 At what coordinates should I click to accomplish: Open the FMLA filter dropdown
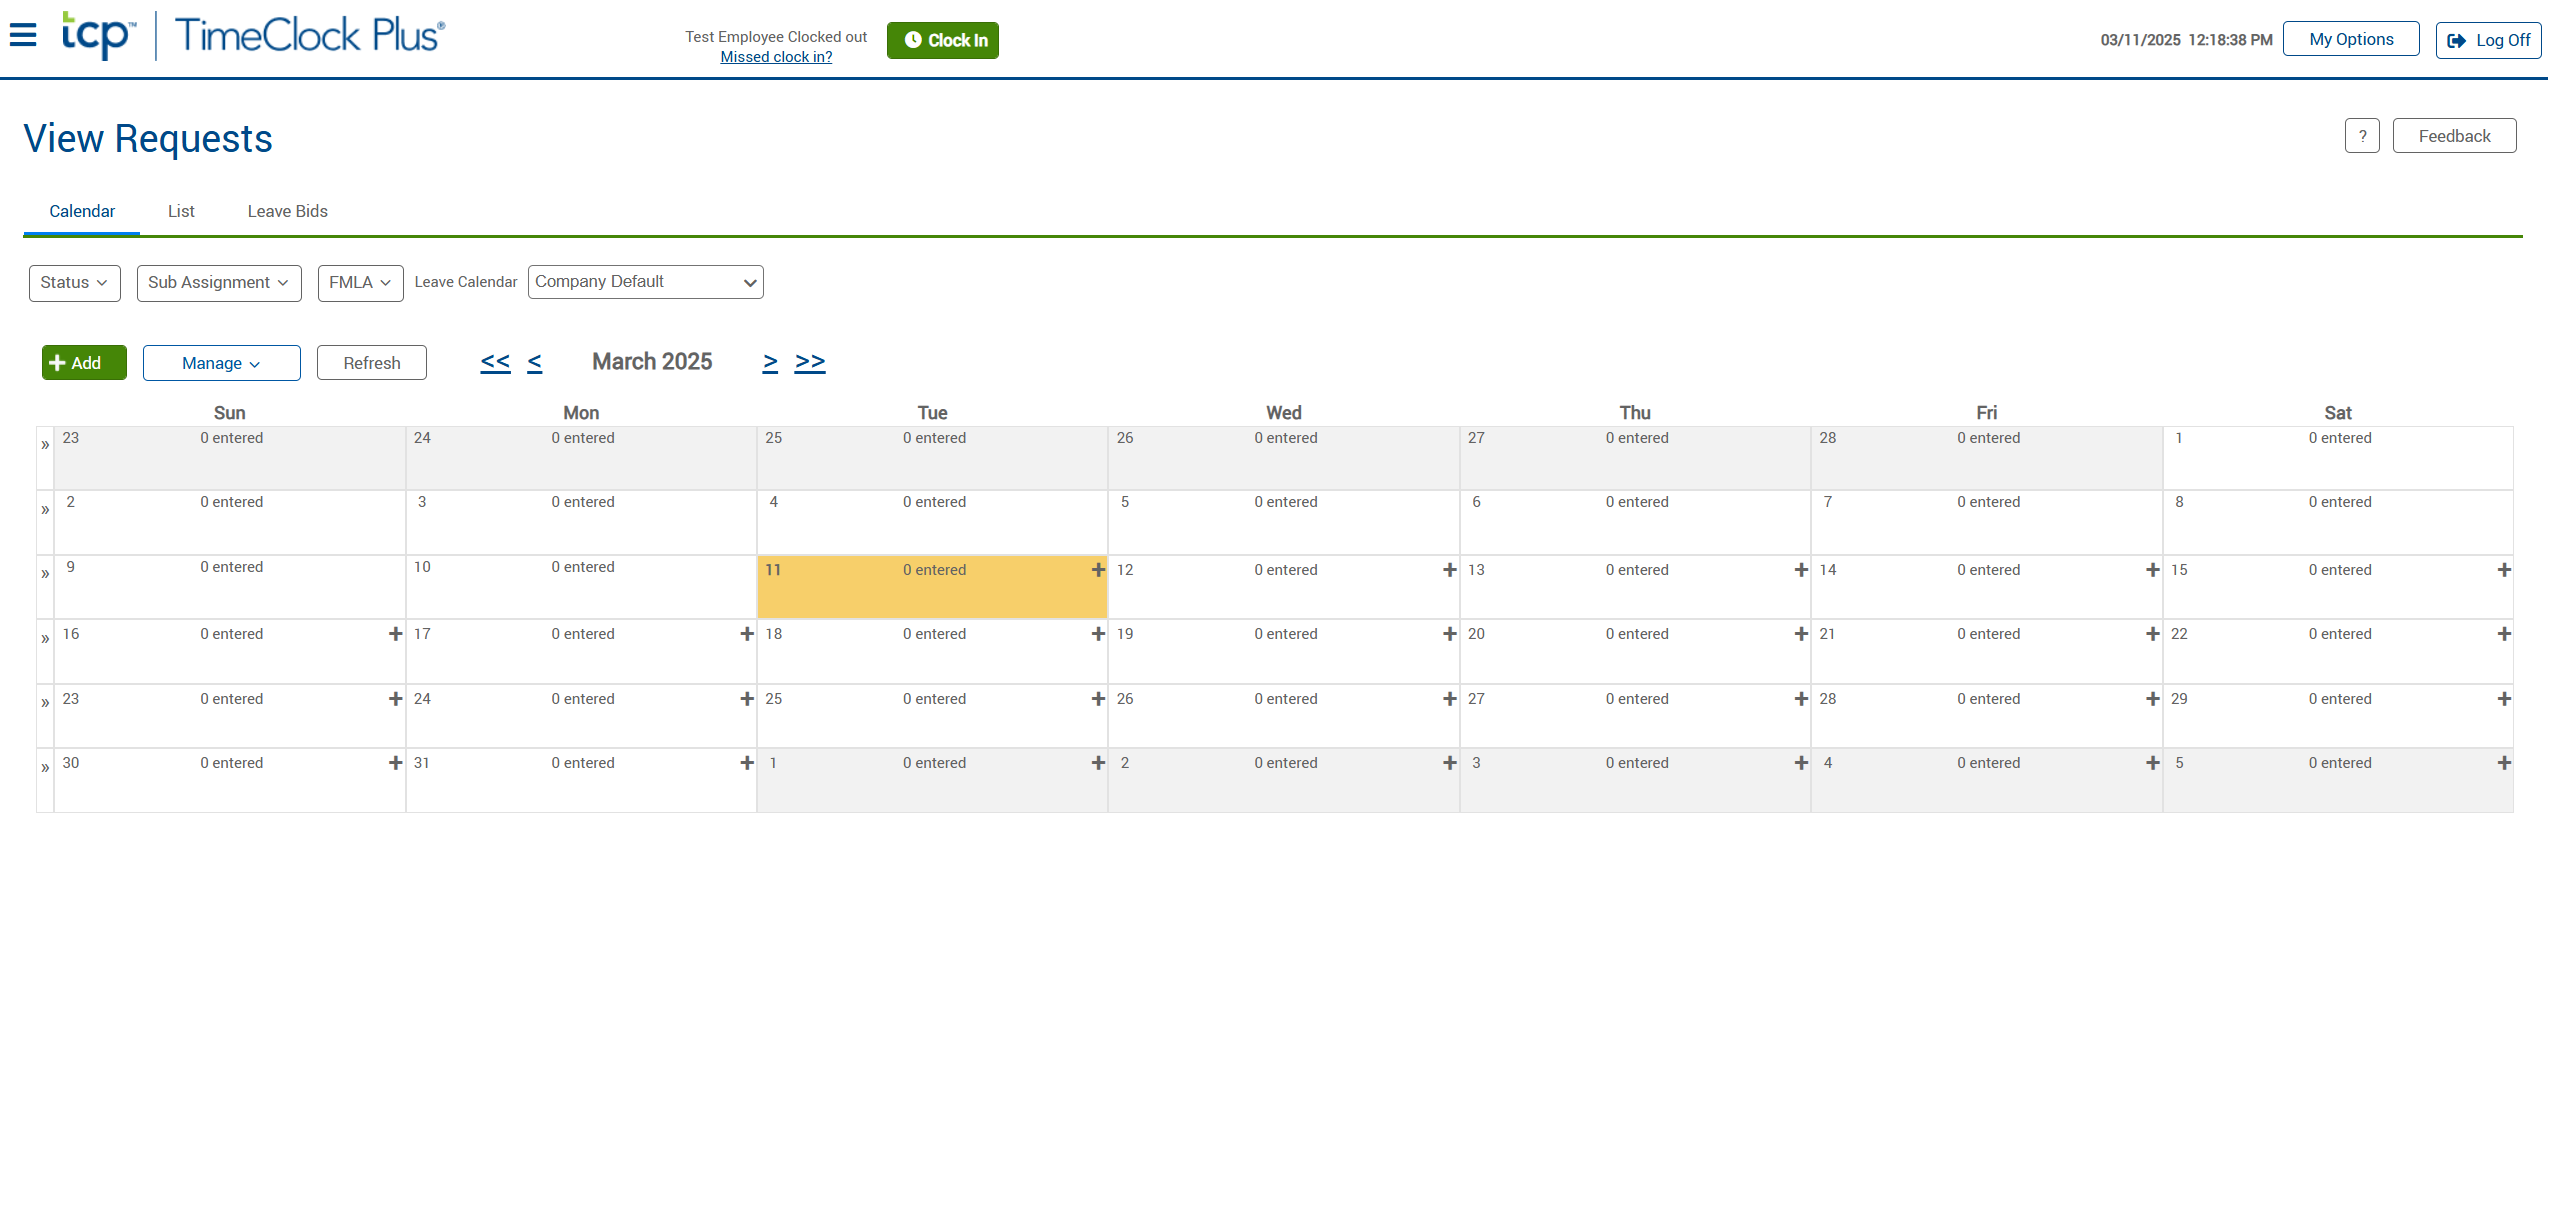tap(360, 283)
